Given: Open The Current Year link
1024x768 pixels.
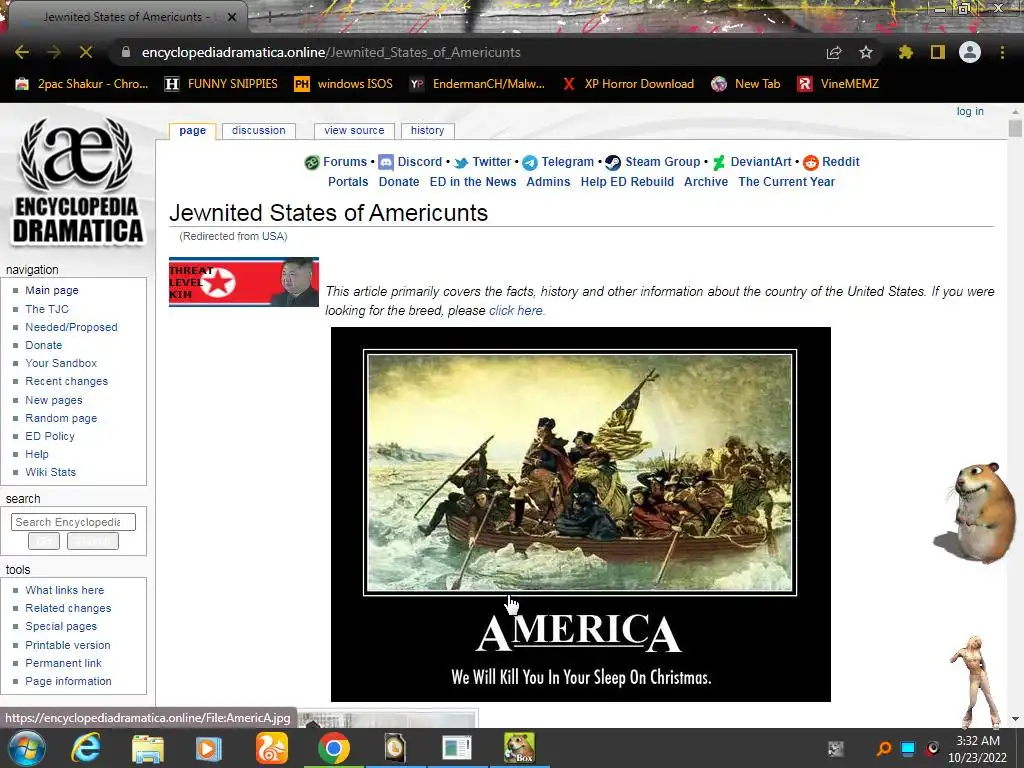Looking at the screenshot, I should [786, 182].
